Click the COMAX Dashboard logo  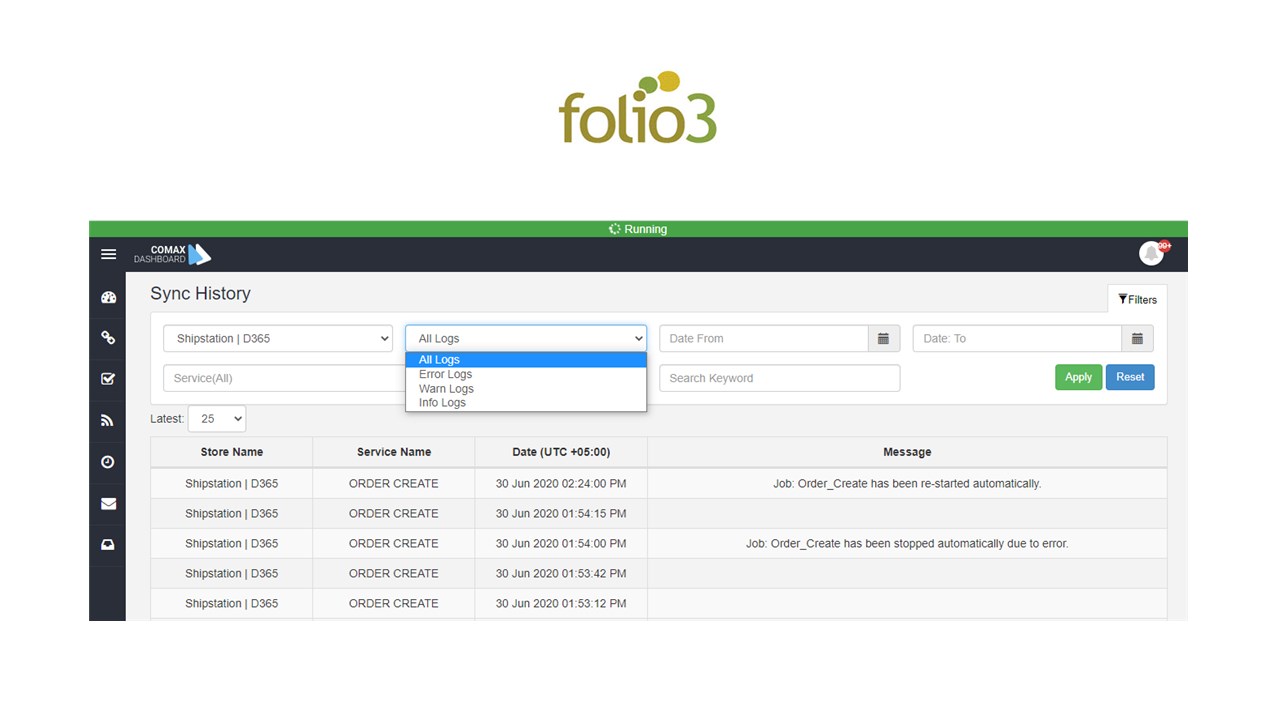[x=172, y=254]
